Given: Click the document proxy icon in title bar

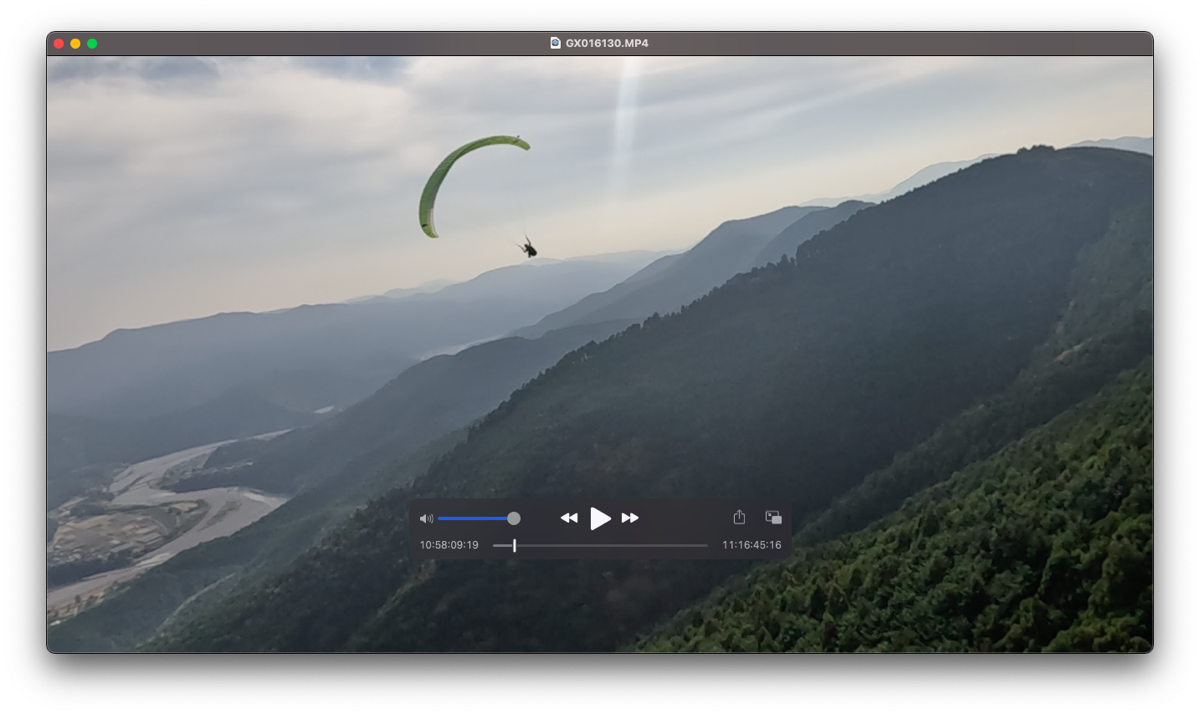Looking at the screenshot, I should 556,43.
